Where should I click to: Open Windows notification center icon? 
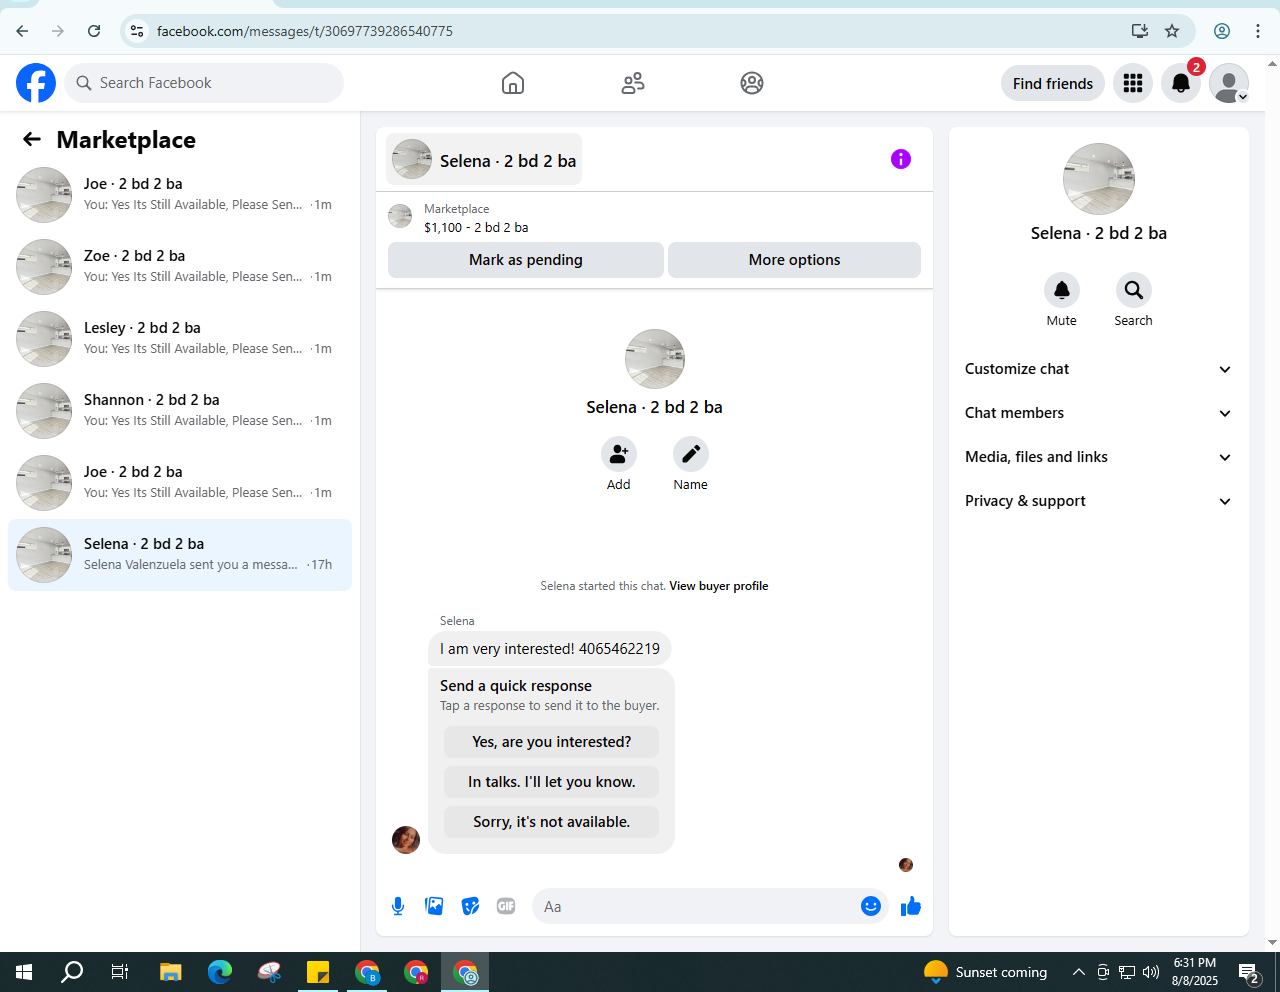tap(1249, 972)
